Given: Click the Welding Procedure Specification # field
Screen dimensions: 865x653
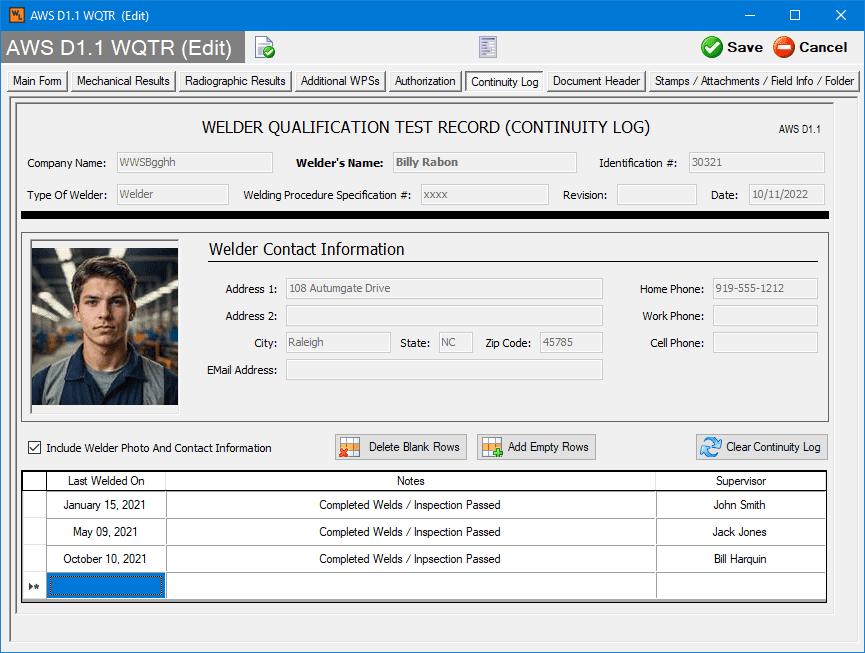Looking at the screenshot, I should pyautogui.click(x=484, y=194).
